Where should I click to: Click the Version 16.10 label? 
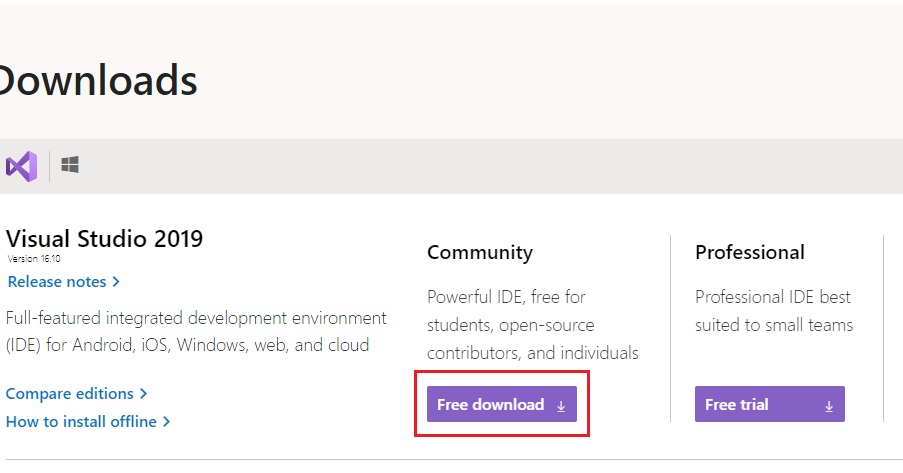tap(34, 259)
